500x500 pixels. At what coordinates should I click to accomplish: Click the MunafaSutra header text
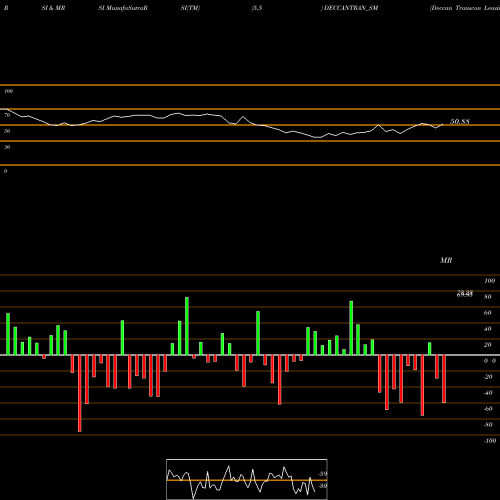123,8
